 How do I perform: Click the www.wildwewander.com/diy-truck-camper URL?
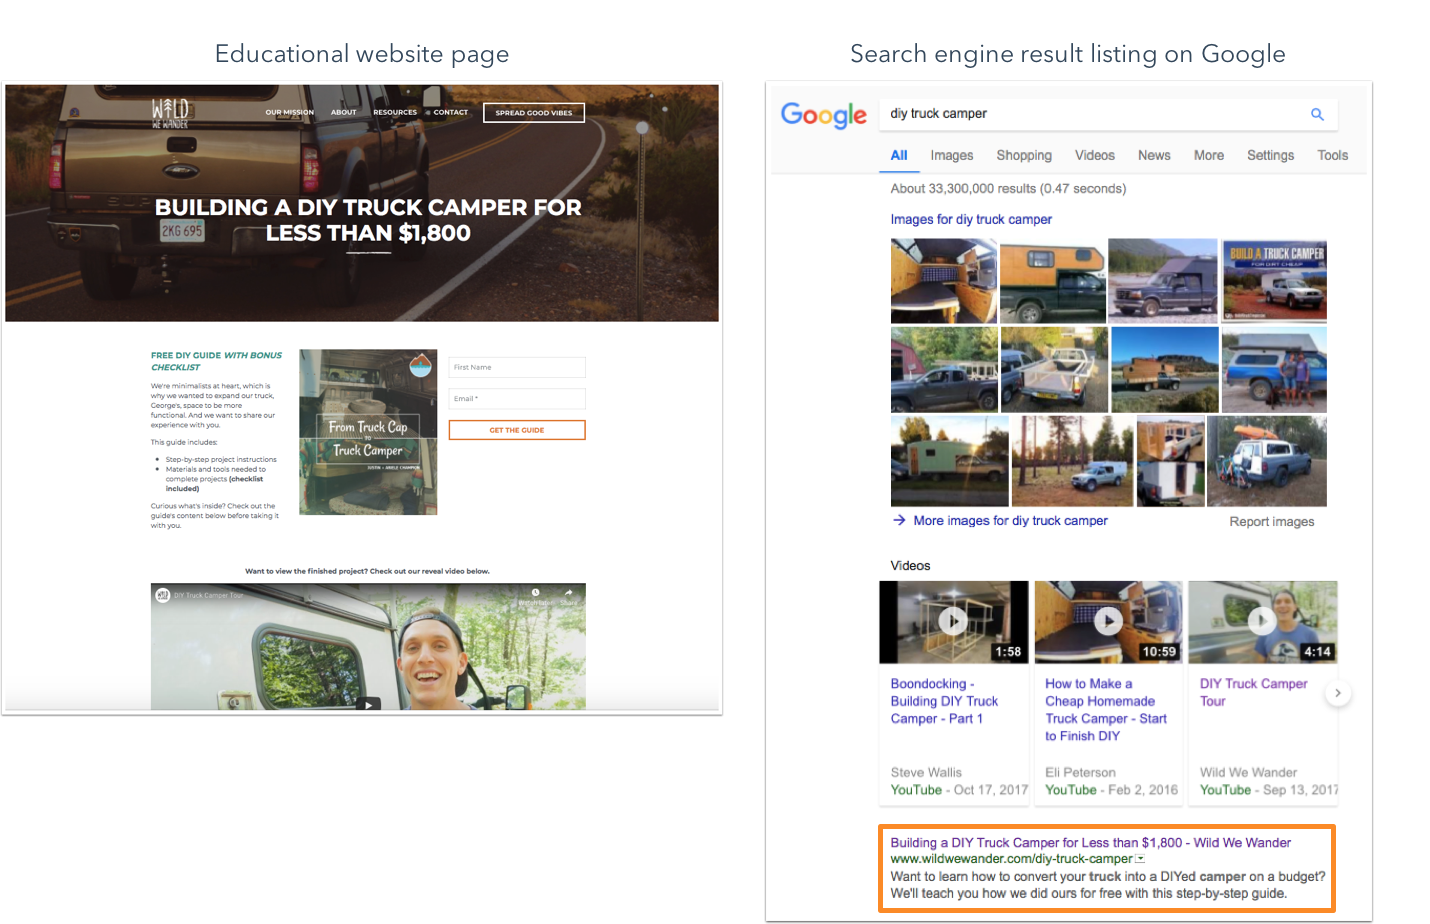point(1011,858)
